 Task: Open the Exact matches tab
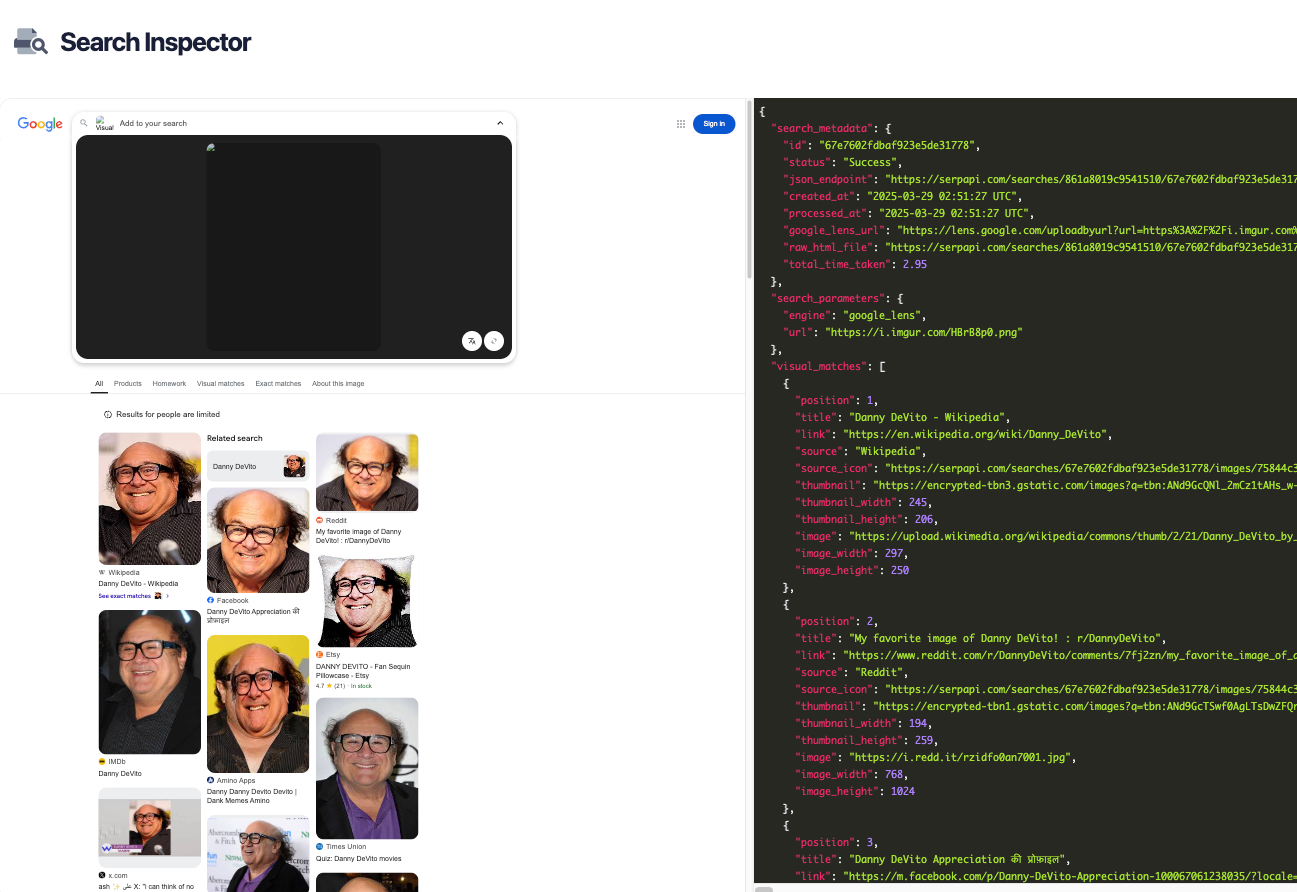(278, 384)
